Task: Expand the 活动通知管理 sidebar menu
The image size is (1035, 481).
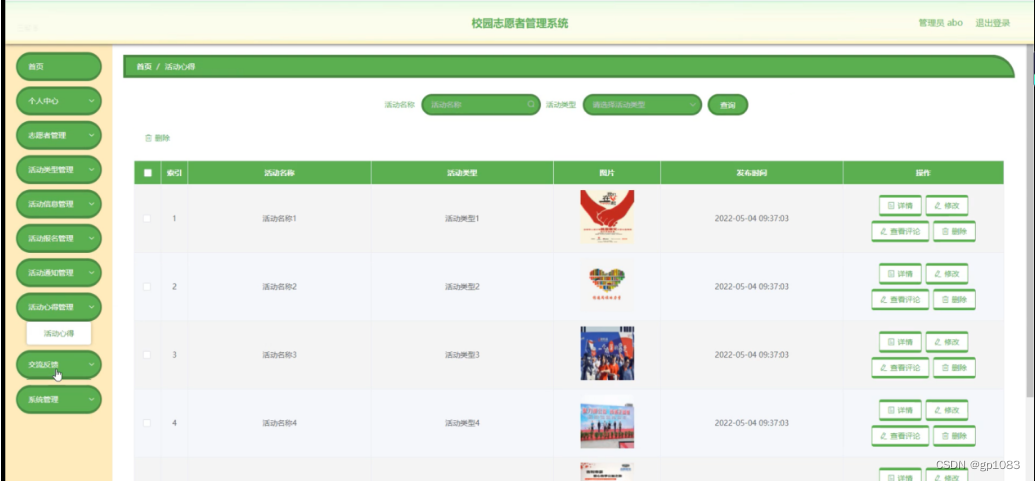Action: [59, 273]
